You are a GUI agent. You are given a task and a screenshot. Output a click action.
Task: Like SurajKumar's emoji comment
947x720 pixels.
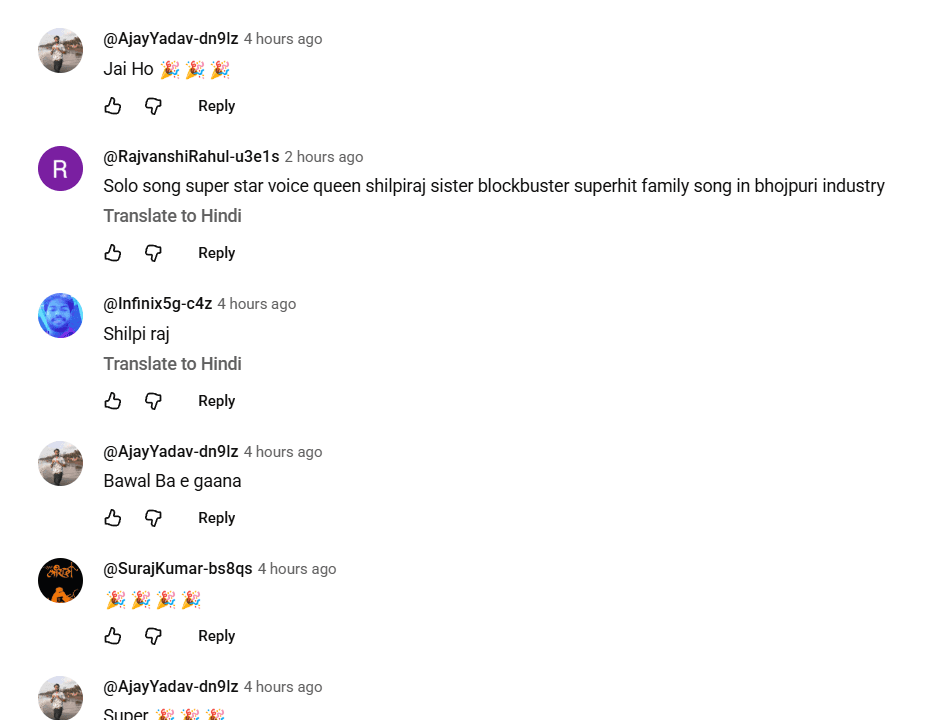tap(113, 636)
